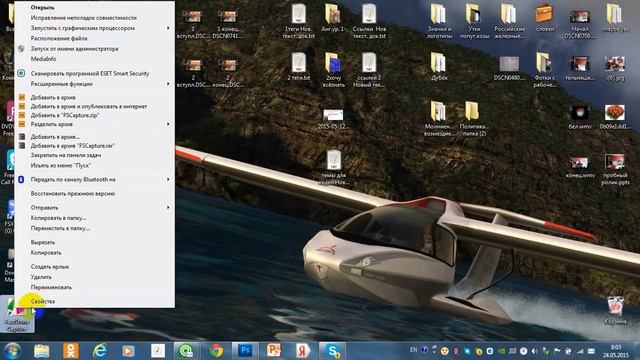The image size is (640, 360).
Task: Choose "Удалить" in the context menu
Action: (95, 277)
